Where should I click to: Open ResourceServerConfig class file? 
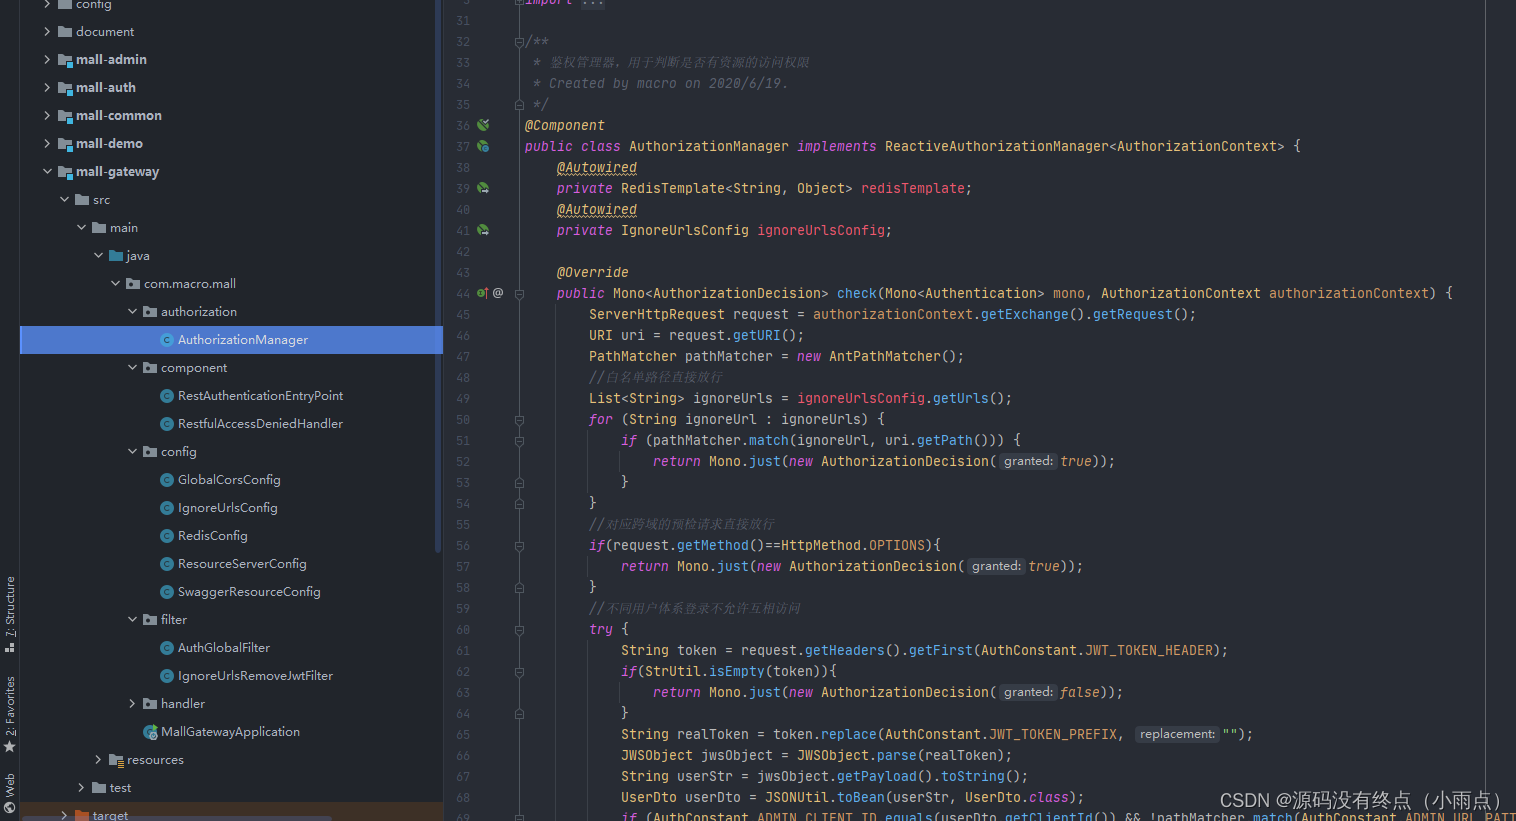(x=242, y=564)
